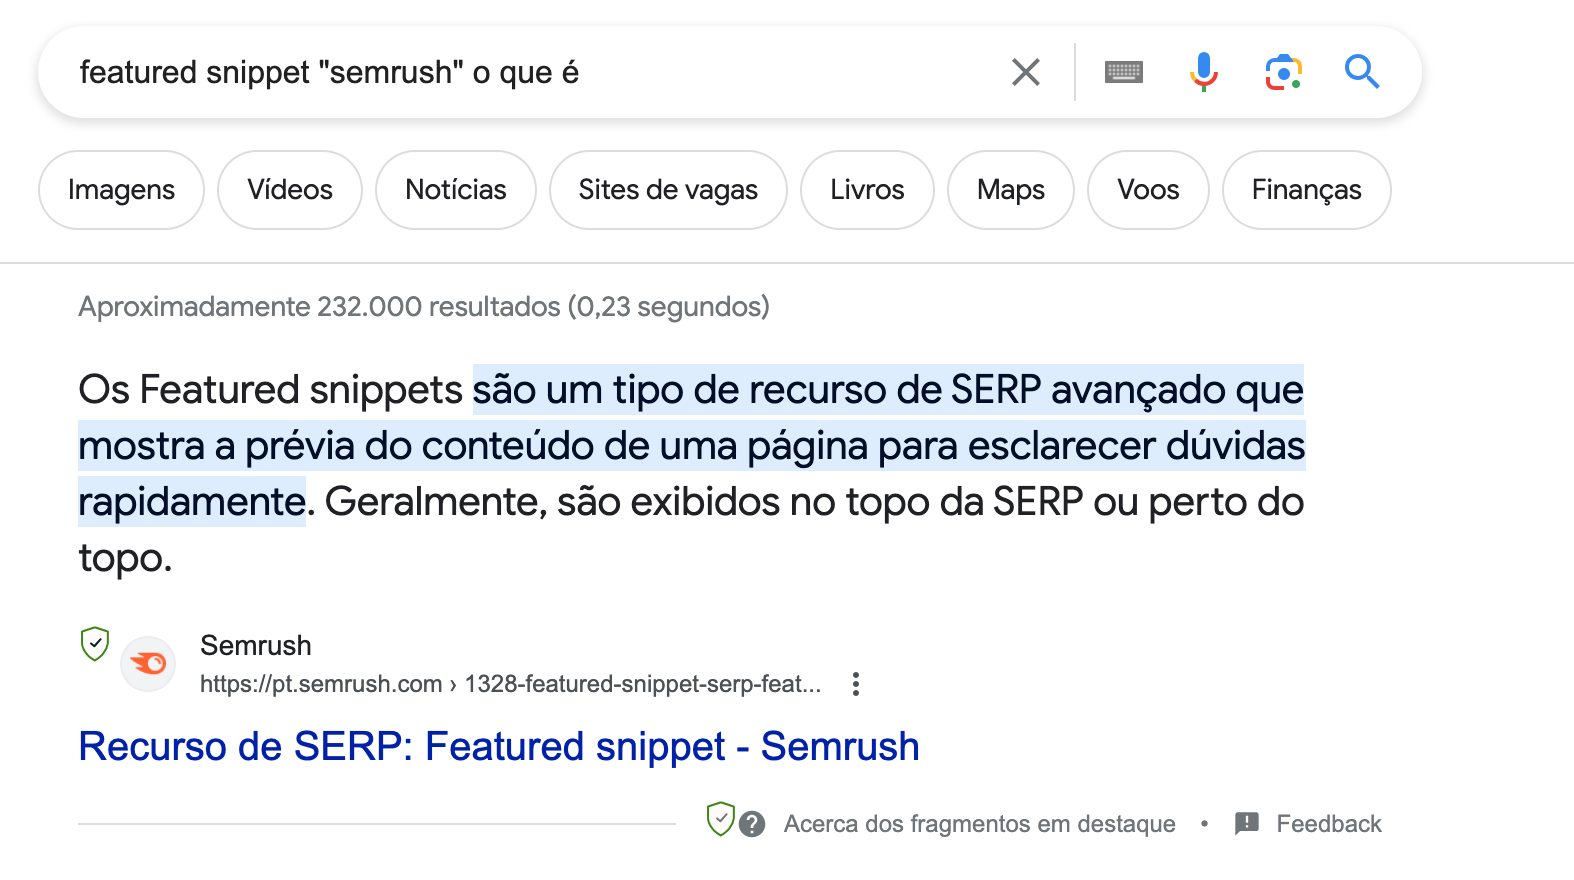Click the Feedback flag icon

[1245, 823]
